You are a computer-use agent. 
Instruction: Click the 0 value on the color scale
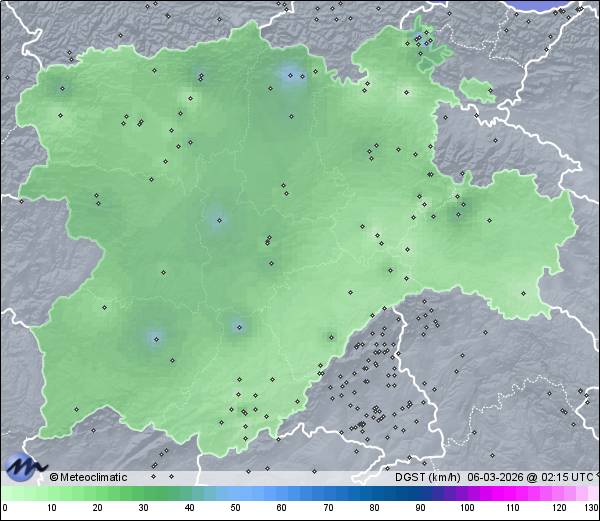coord(4,508)
